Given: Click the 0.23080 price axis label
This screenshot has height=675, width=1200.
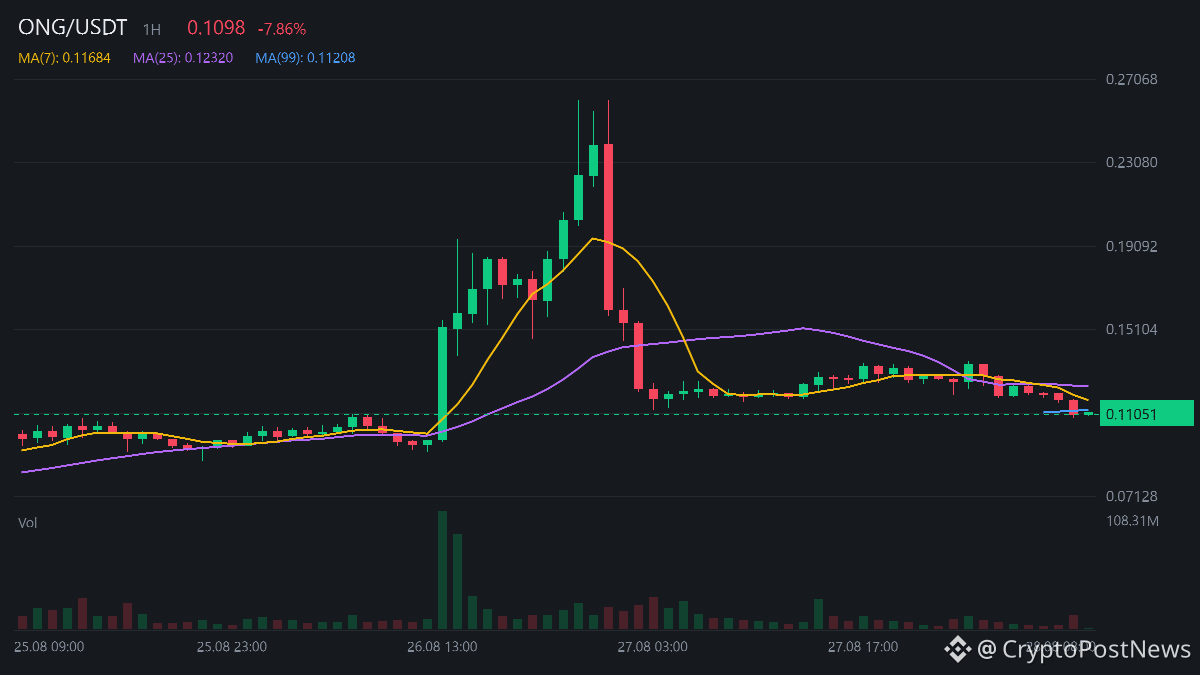Looking at the screenshot, I should click(x=1131, y=162).
